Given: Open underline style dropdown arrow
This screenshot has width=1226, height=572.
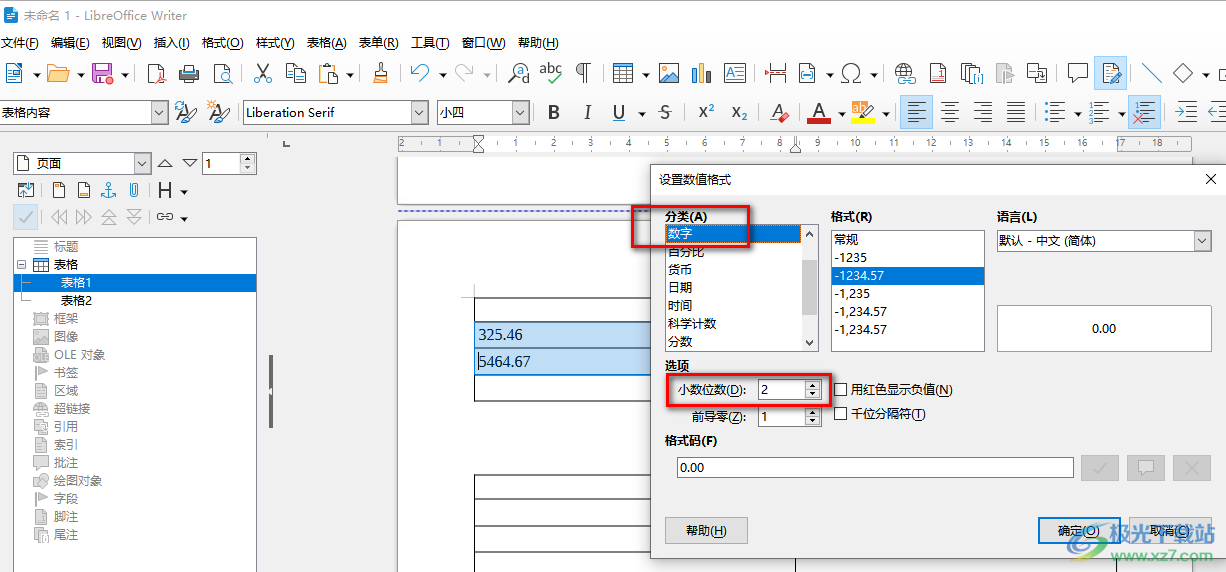Looking at the screenshot, I should point(640,113).
